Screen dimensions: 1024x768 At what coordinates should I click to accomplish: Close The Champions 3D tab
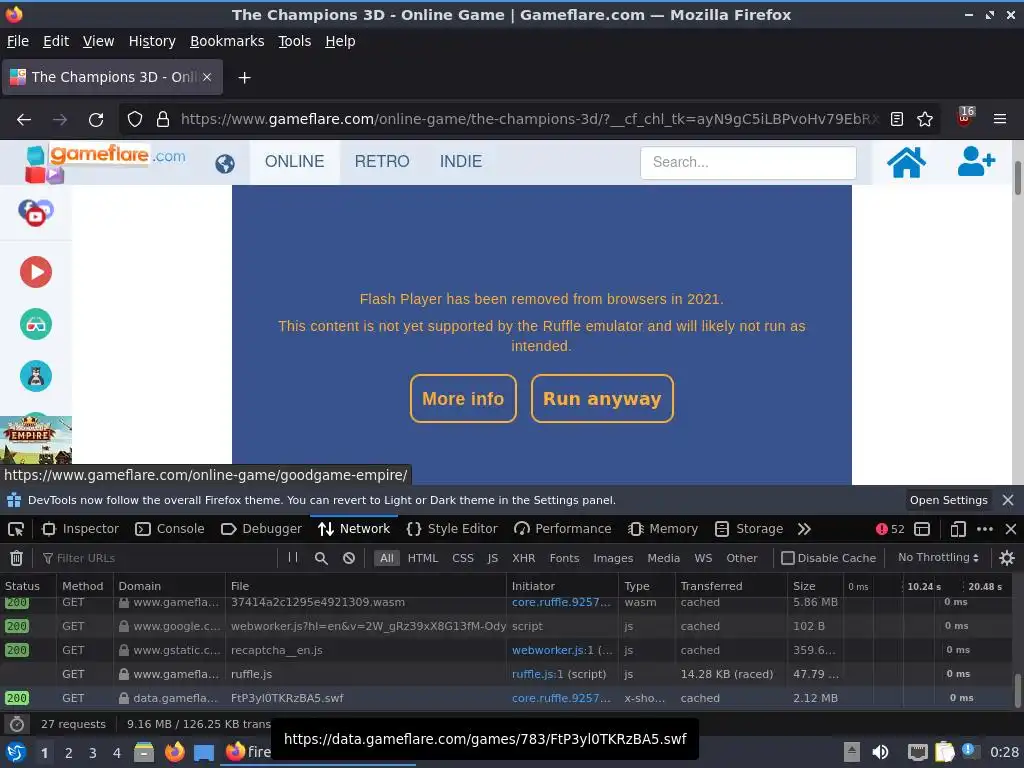pos(206,77)
